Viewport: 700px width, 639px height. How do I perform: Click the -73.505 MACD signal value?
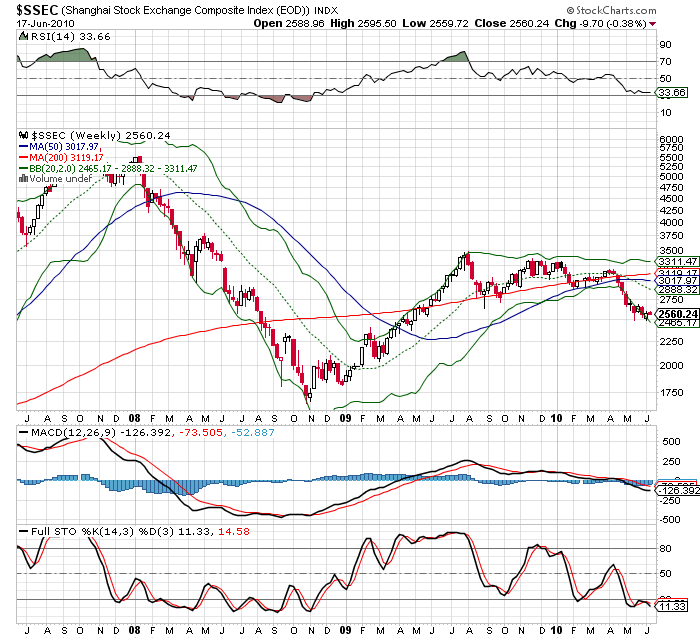pyautogui.click(x=200, y=432)
